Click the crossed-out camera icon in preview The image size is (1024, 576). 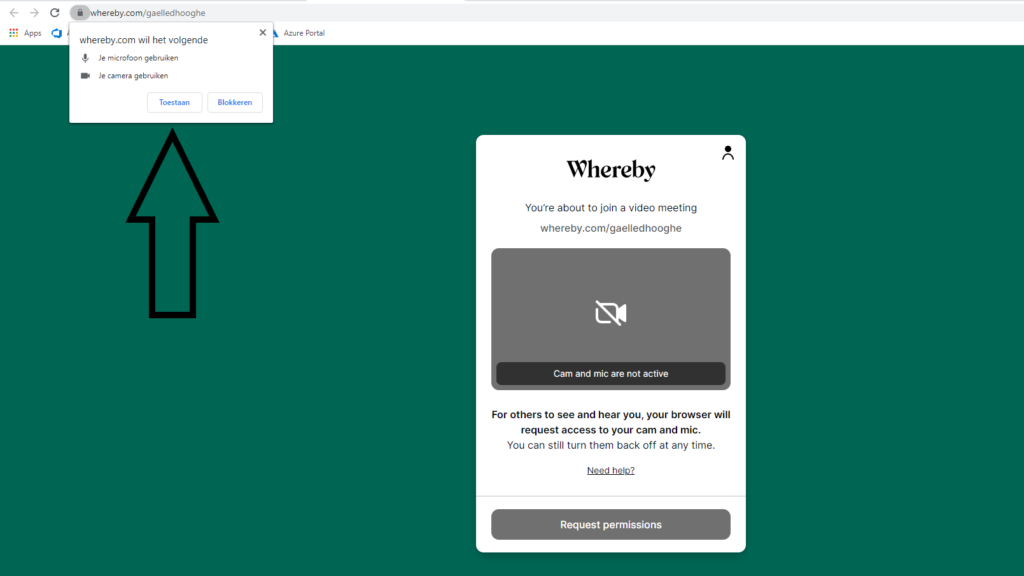pyautogui.click(x=611, y=313)
